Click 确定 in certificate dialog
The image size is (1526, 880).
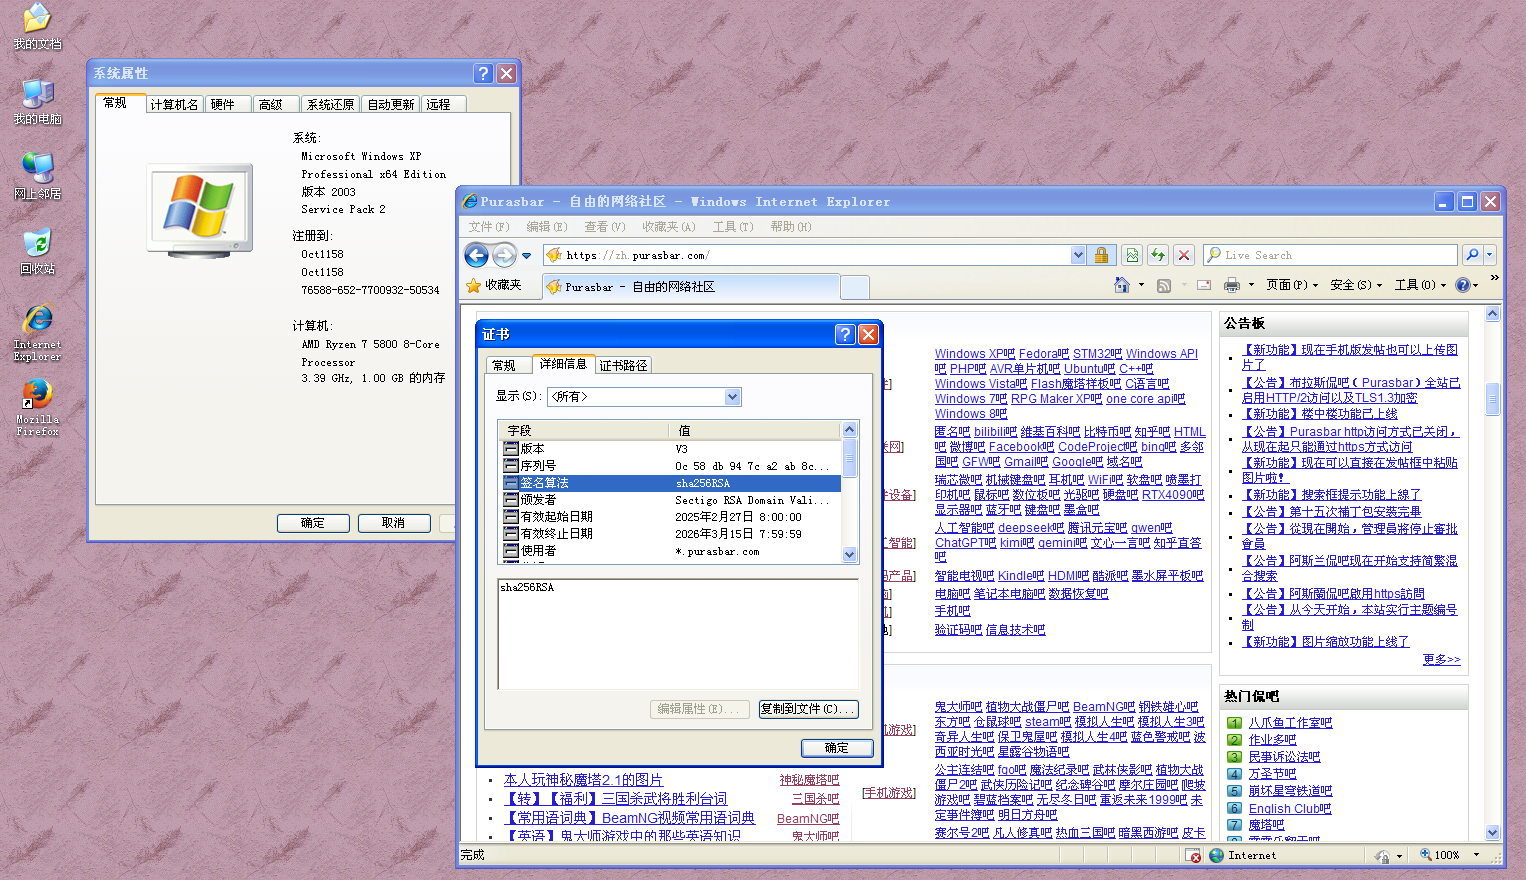pyautogui.click(x=837, y=748)
